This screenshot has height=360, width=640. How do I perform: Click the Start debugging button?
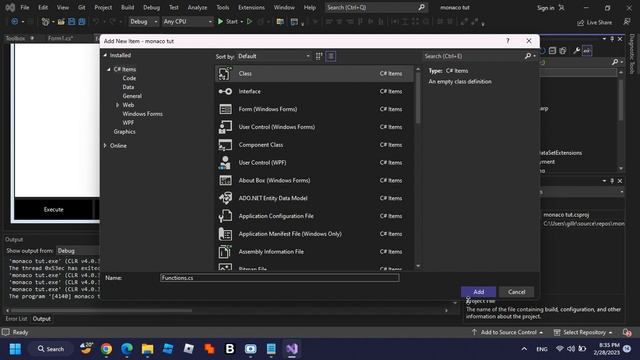click(x=227, y=22)
